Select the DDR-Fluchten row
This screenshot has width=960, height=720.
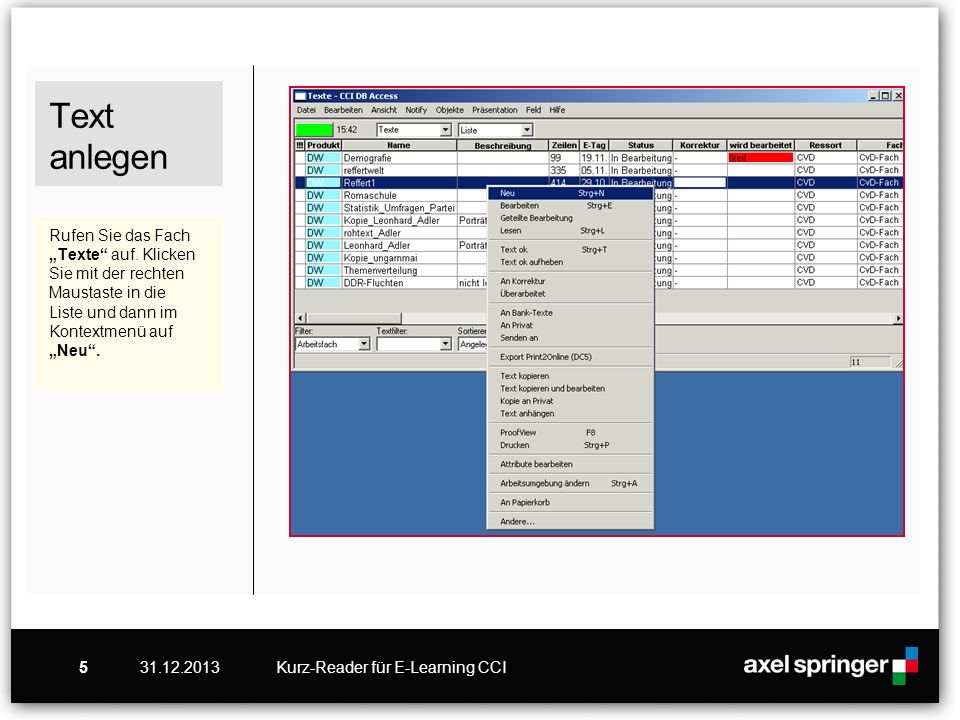[599, 283]
